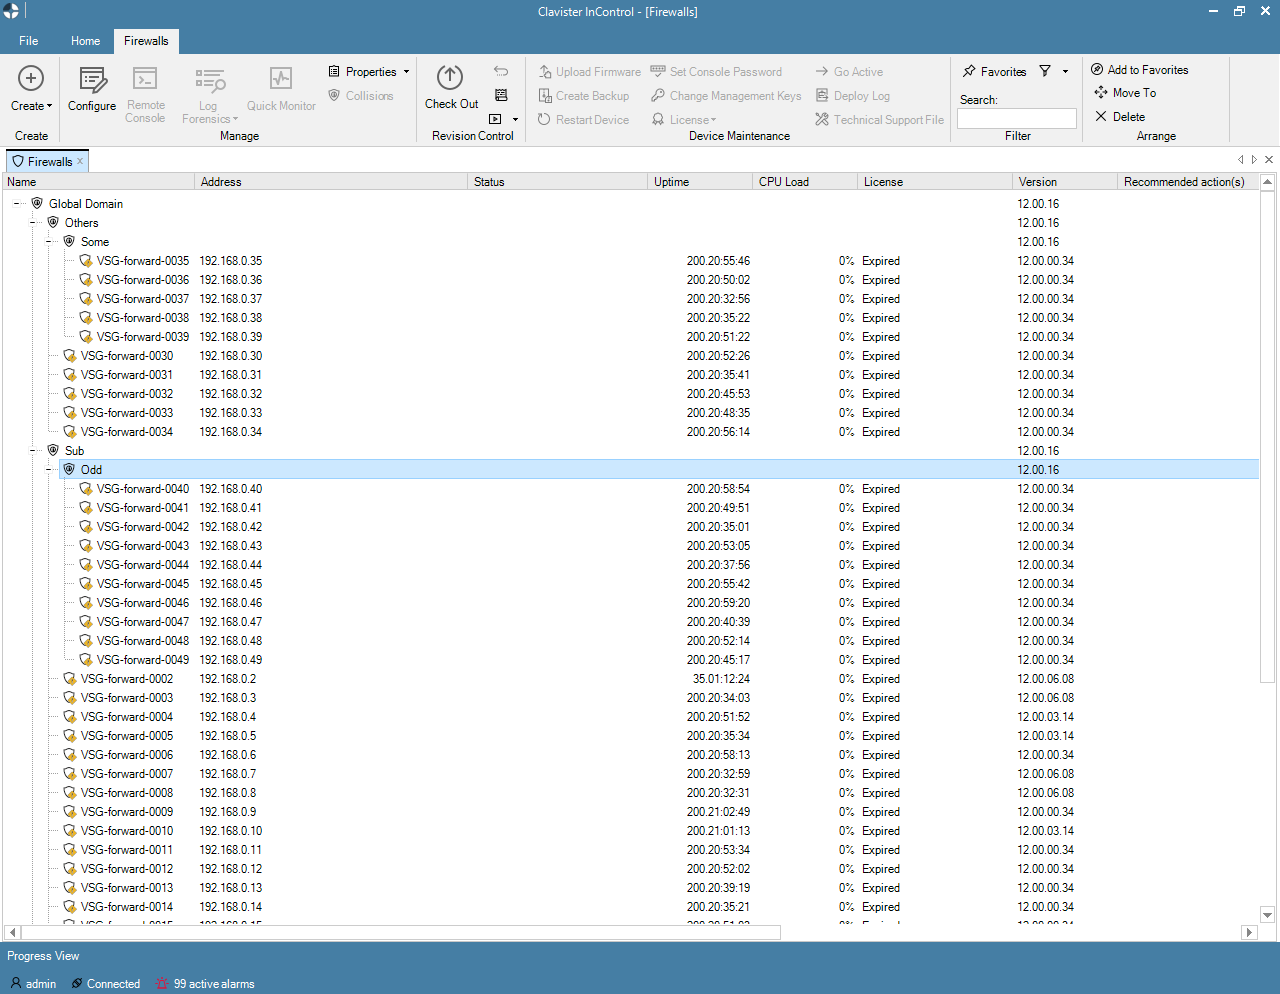Click the undo checkout arrow icon
The height and width of the screenshot is (994, 1280).
tap(501, 71)
